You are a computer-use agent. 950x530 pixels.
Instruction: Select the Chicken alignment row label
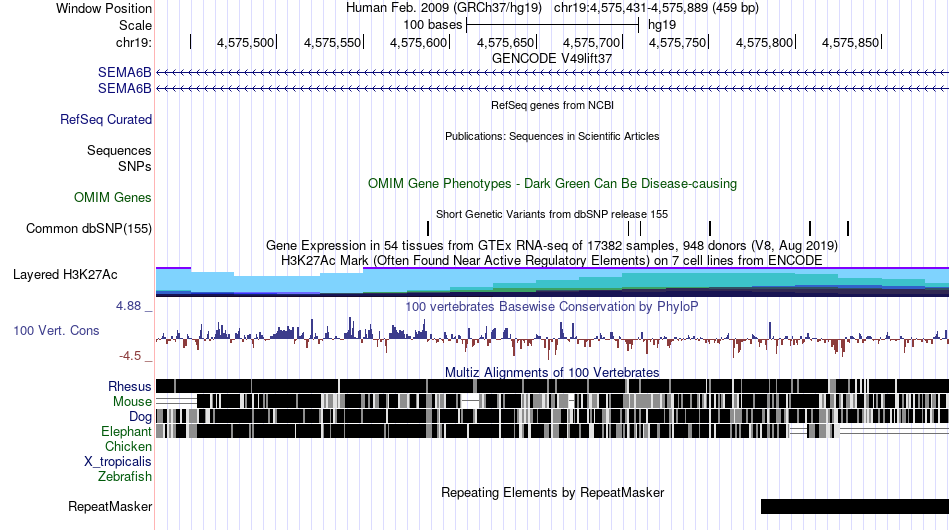point(128,446)
